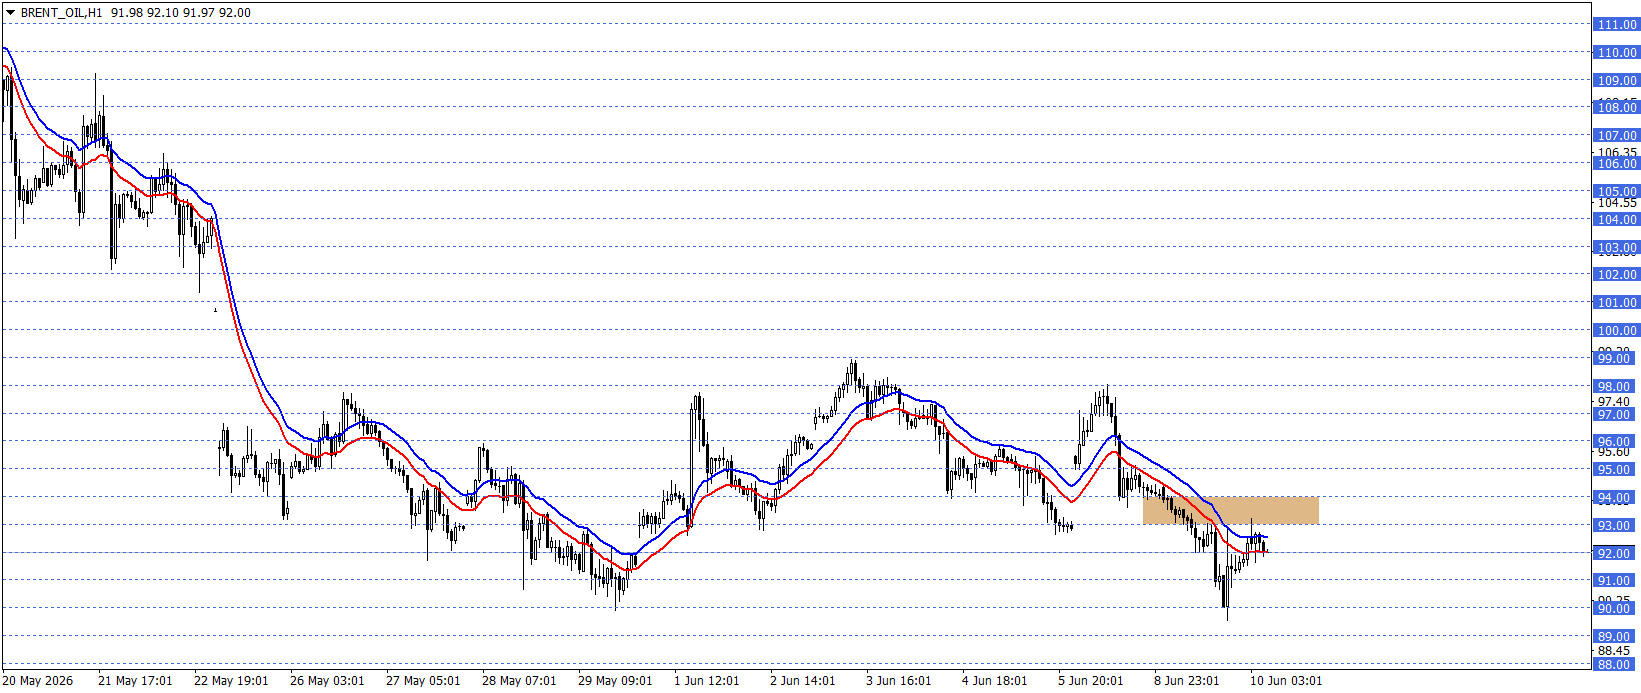Open the chart menu triangle beside BRENT_OIL,H1

(x=10, y=13)
